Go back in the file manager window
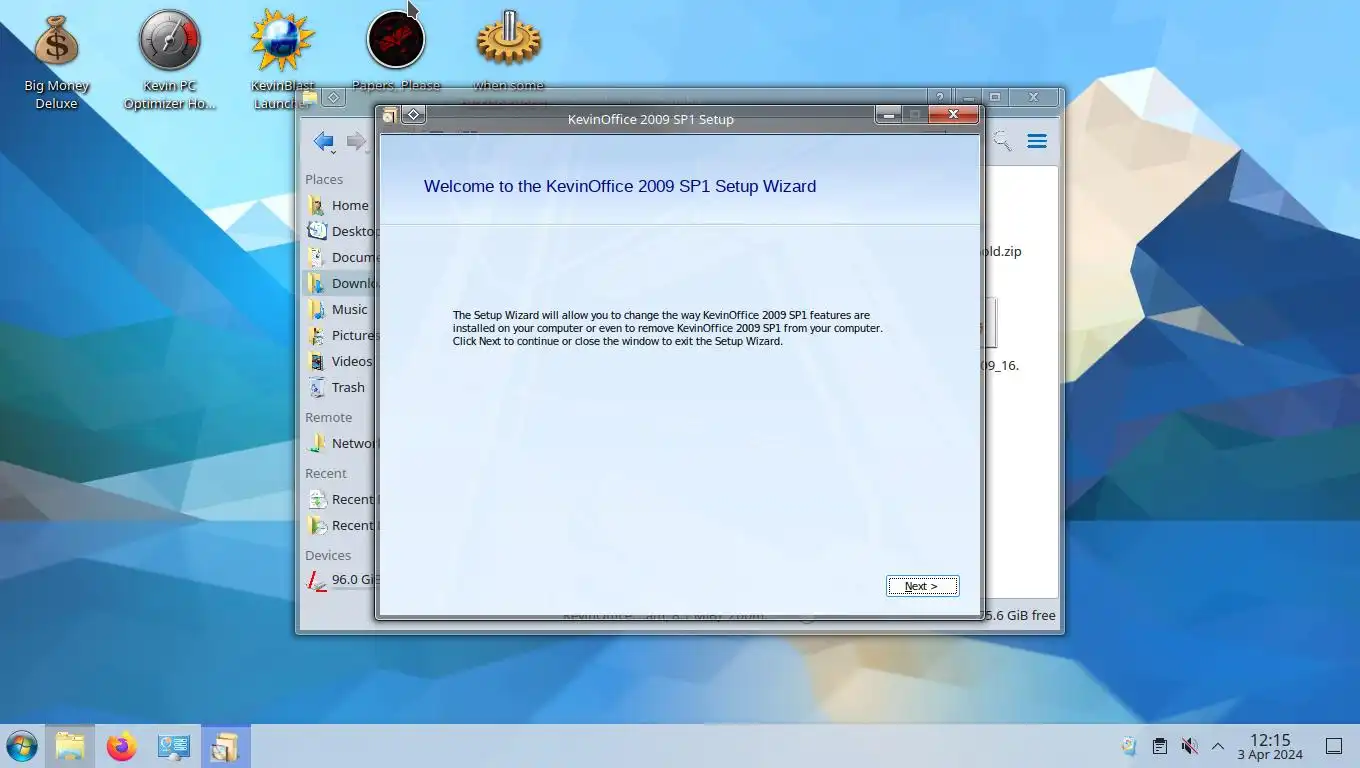 point(323,142)
